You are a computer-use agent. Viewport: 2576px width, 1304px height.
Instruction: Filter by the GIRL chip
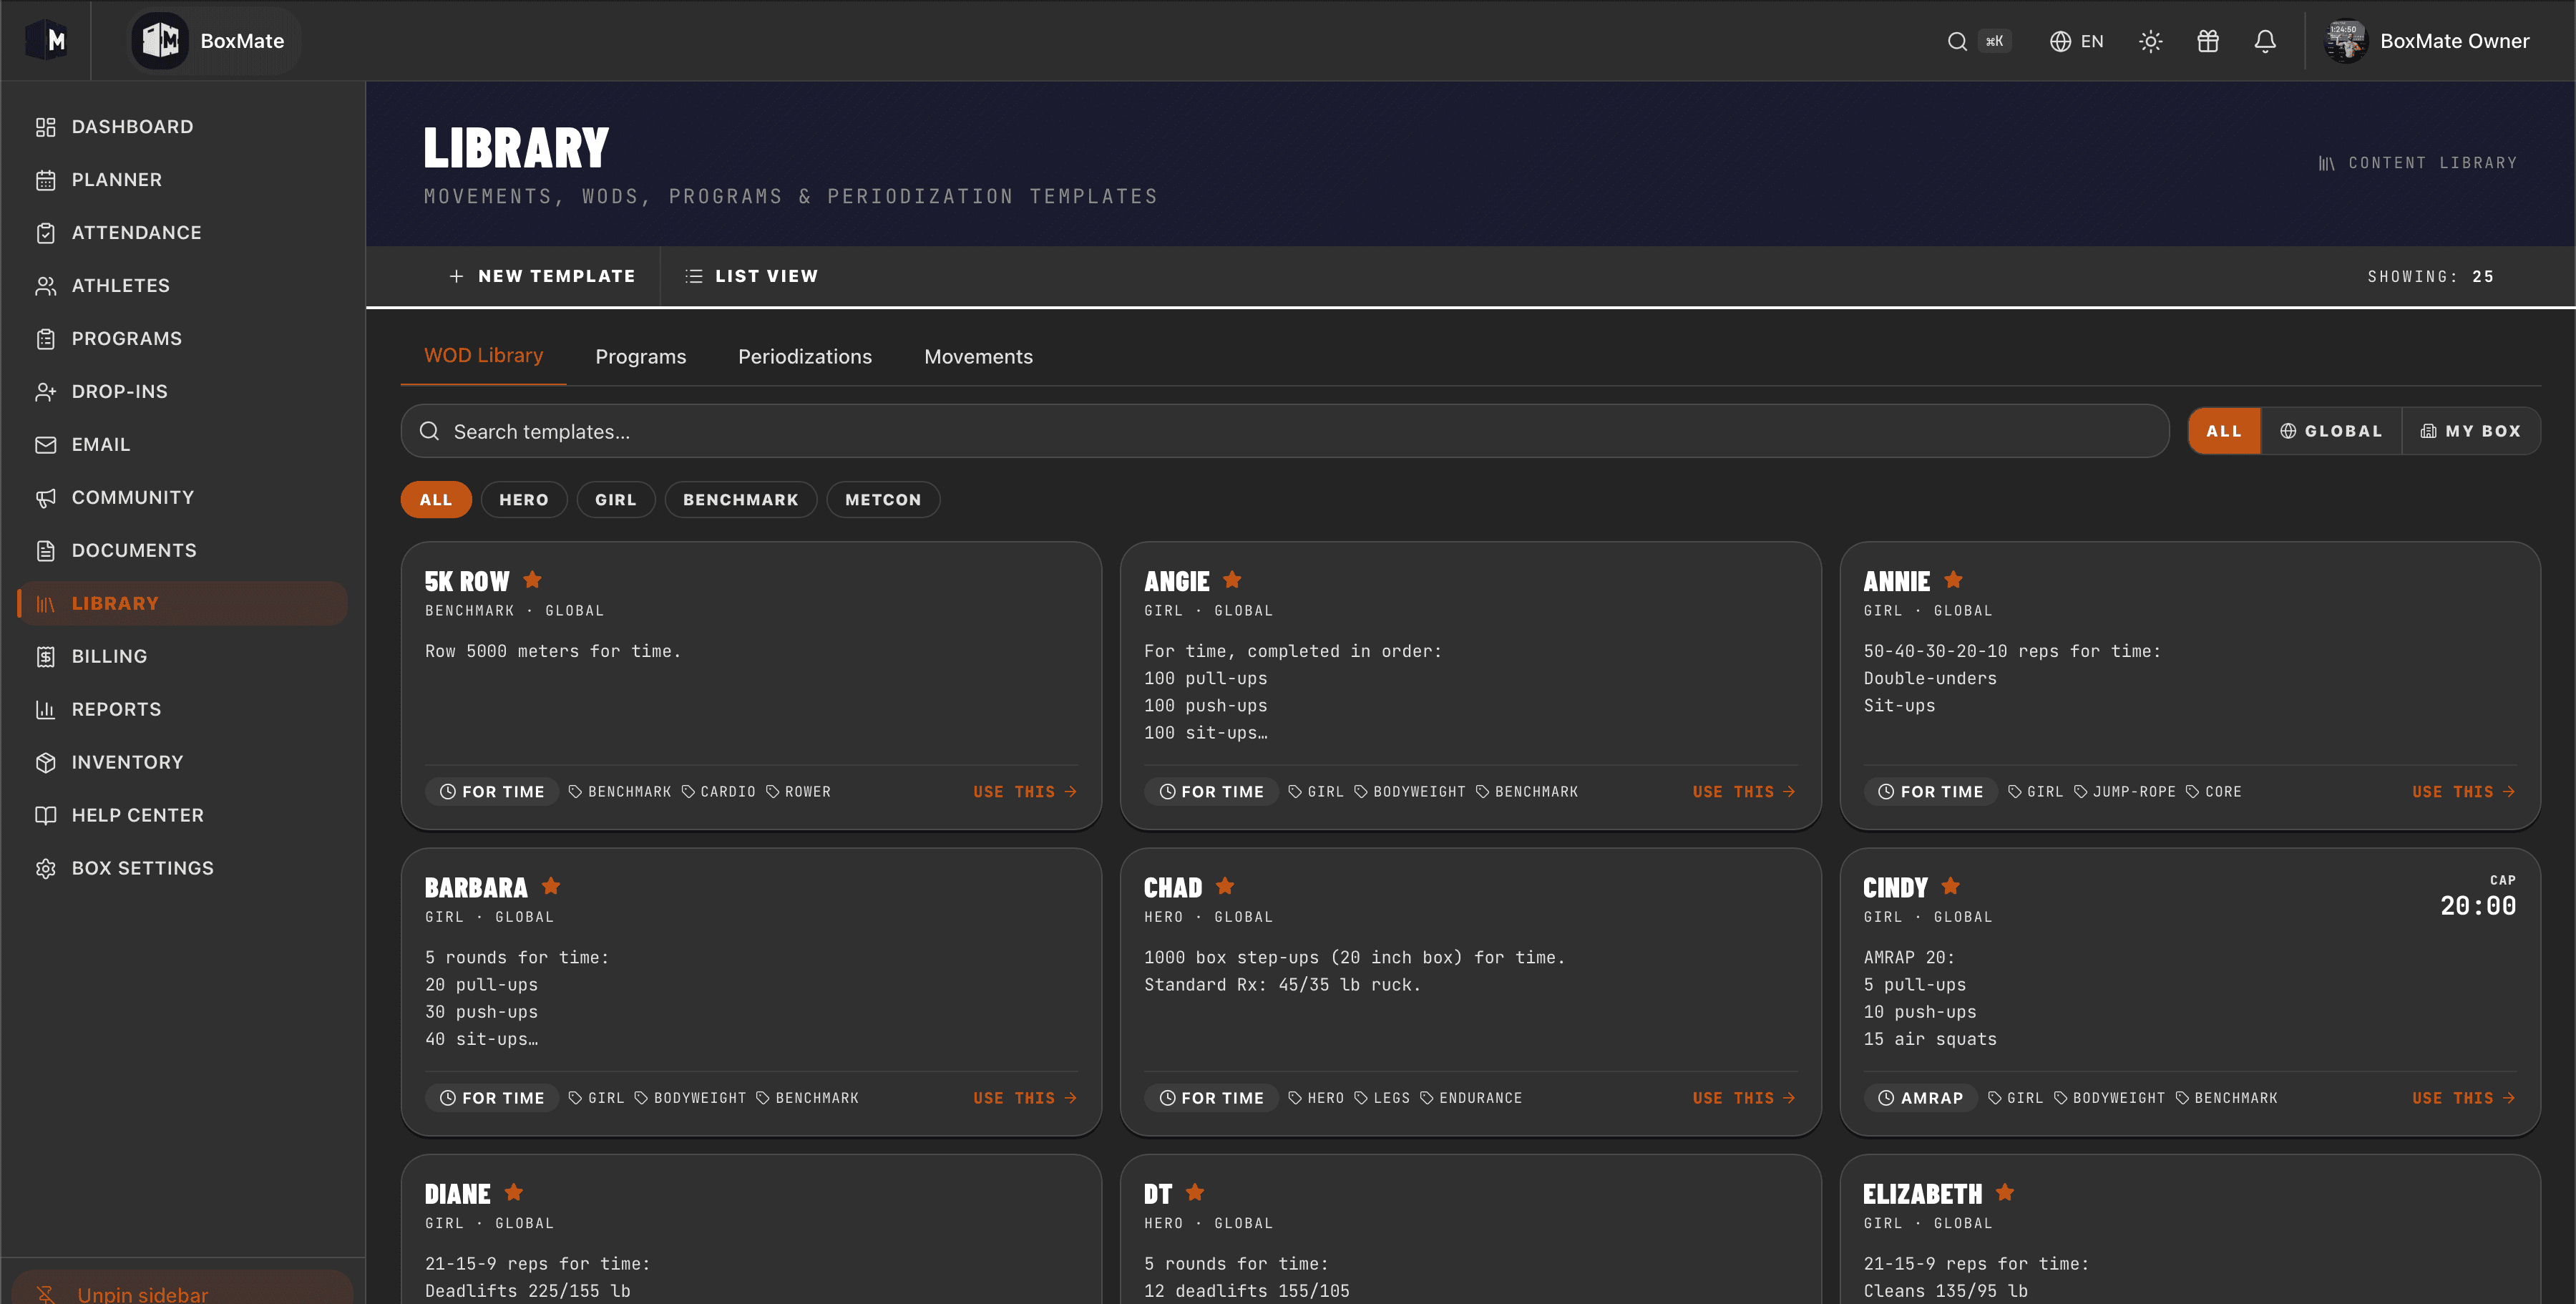616,500
